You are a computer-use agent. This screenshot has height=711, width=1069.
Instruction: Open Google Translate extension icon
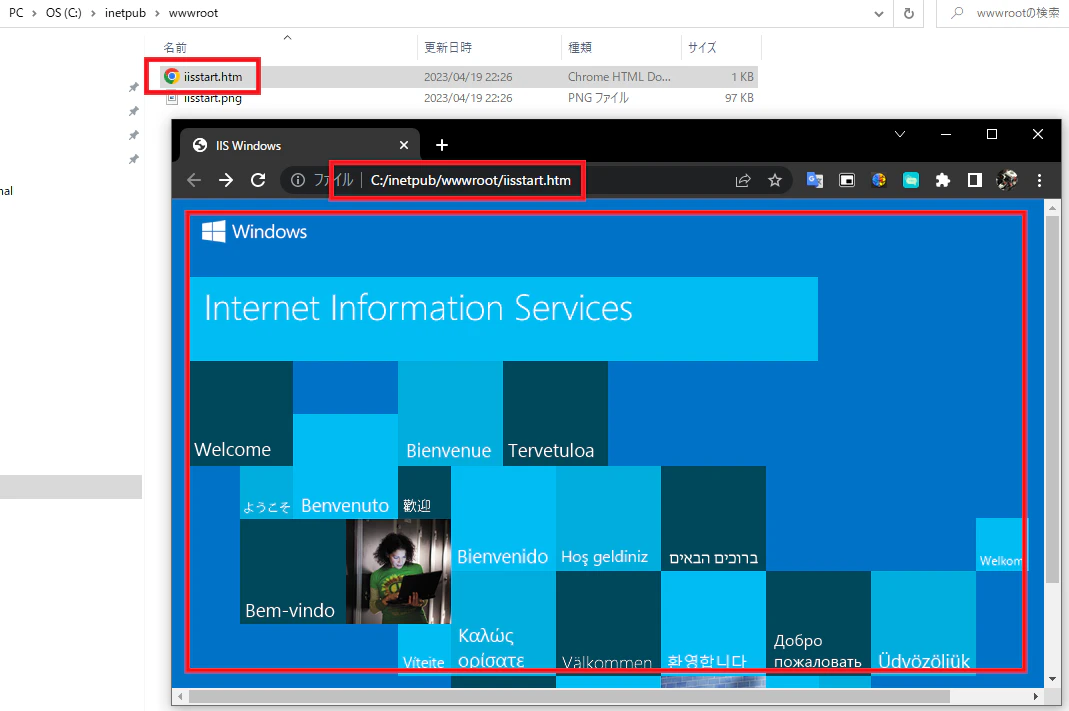coord(815,180)
